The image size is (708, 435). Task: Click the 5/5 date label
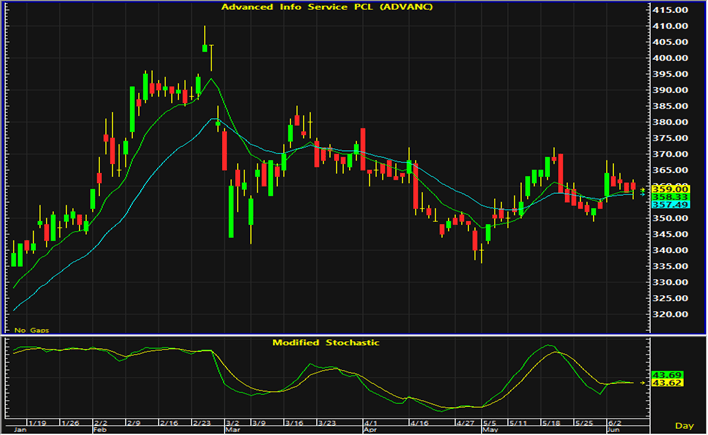click(490, 423)
